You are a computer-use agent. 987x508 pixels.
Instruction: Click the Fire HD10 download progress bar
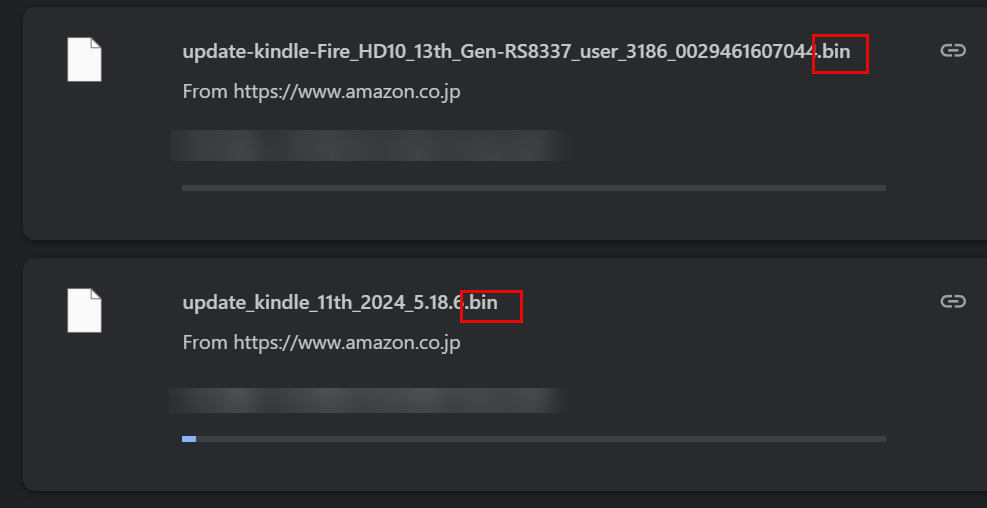click(x=534, y=188)
